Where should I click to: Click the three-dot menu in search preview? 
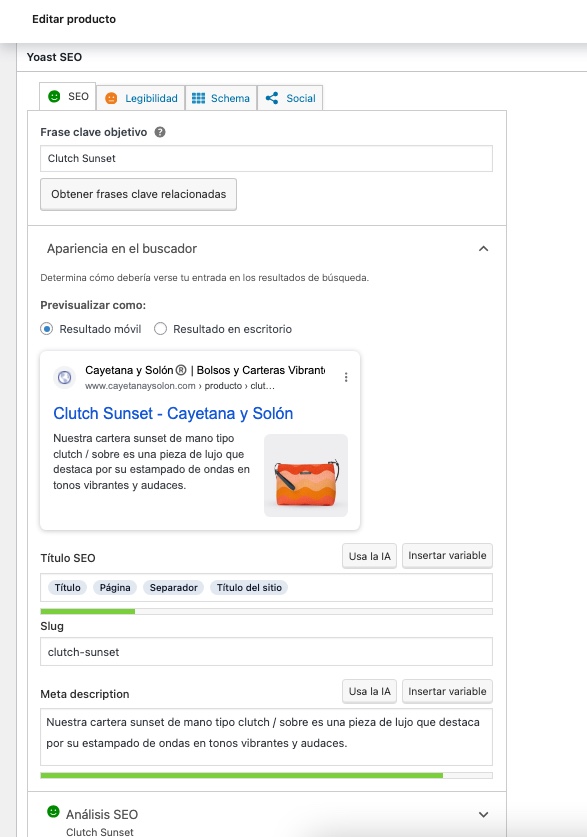(346, 377)
